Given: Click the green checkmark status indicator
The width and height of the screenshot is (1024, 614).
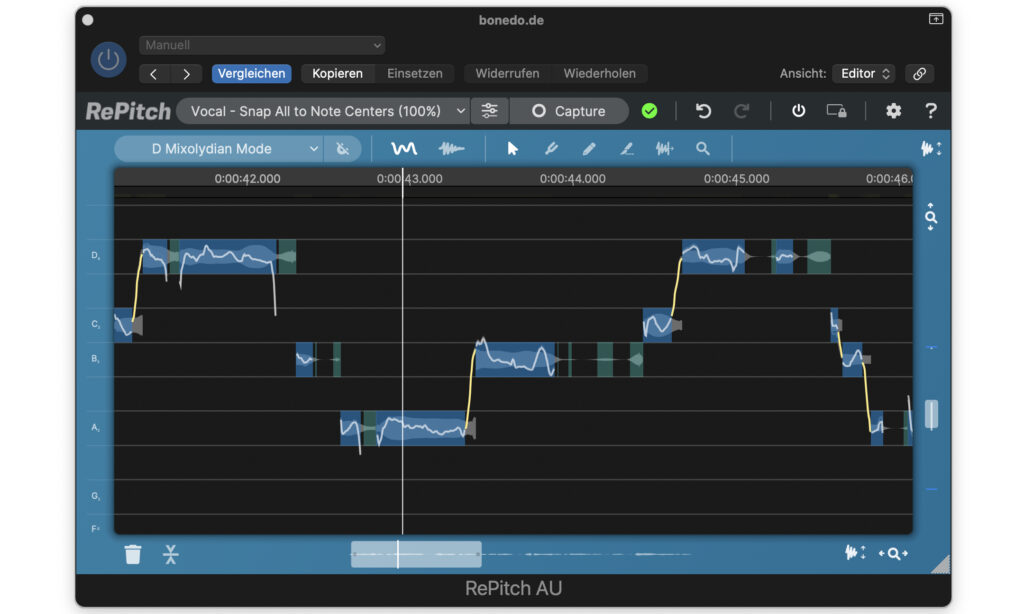Looking at the screenshot, I should tap(649, 111).
